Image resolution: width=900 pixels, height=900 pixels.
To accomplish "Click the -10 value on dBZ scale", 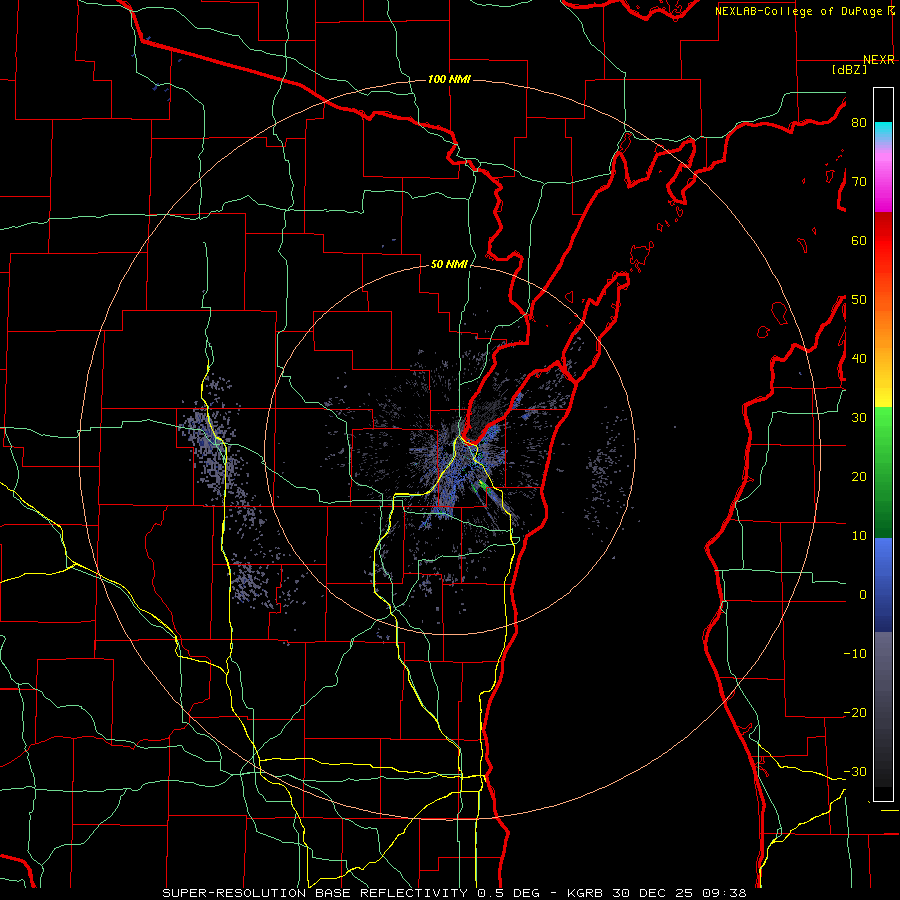I will 855,654.
